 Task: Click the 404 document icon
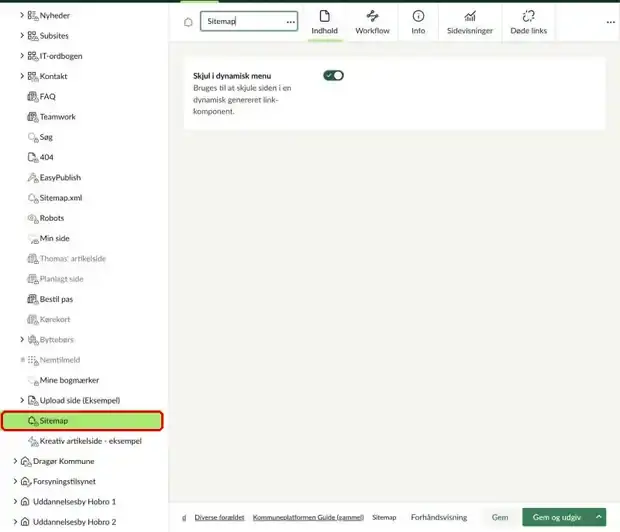[x=33, y=157]
